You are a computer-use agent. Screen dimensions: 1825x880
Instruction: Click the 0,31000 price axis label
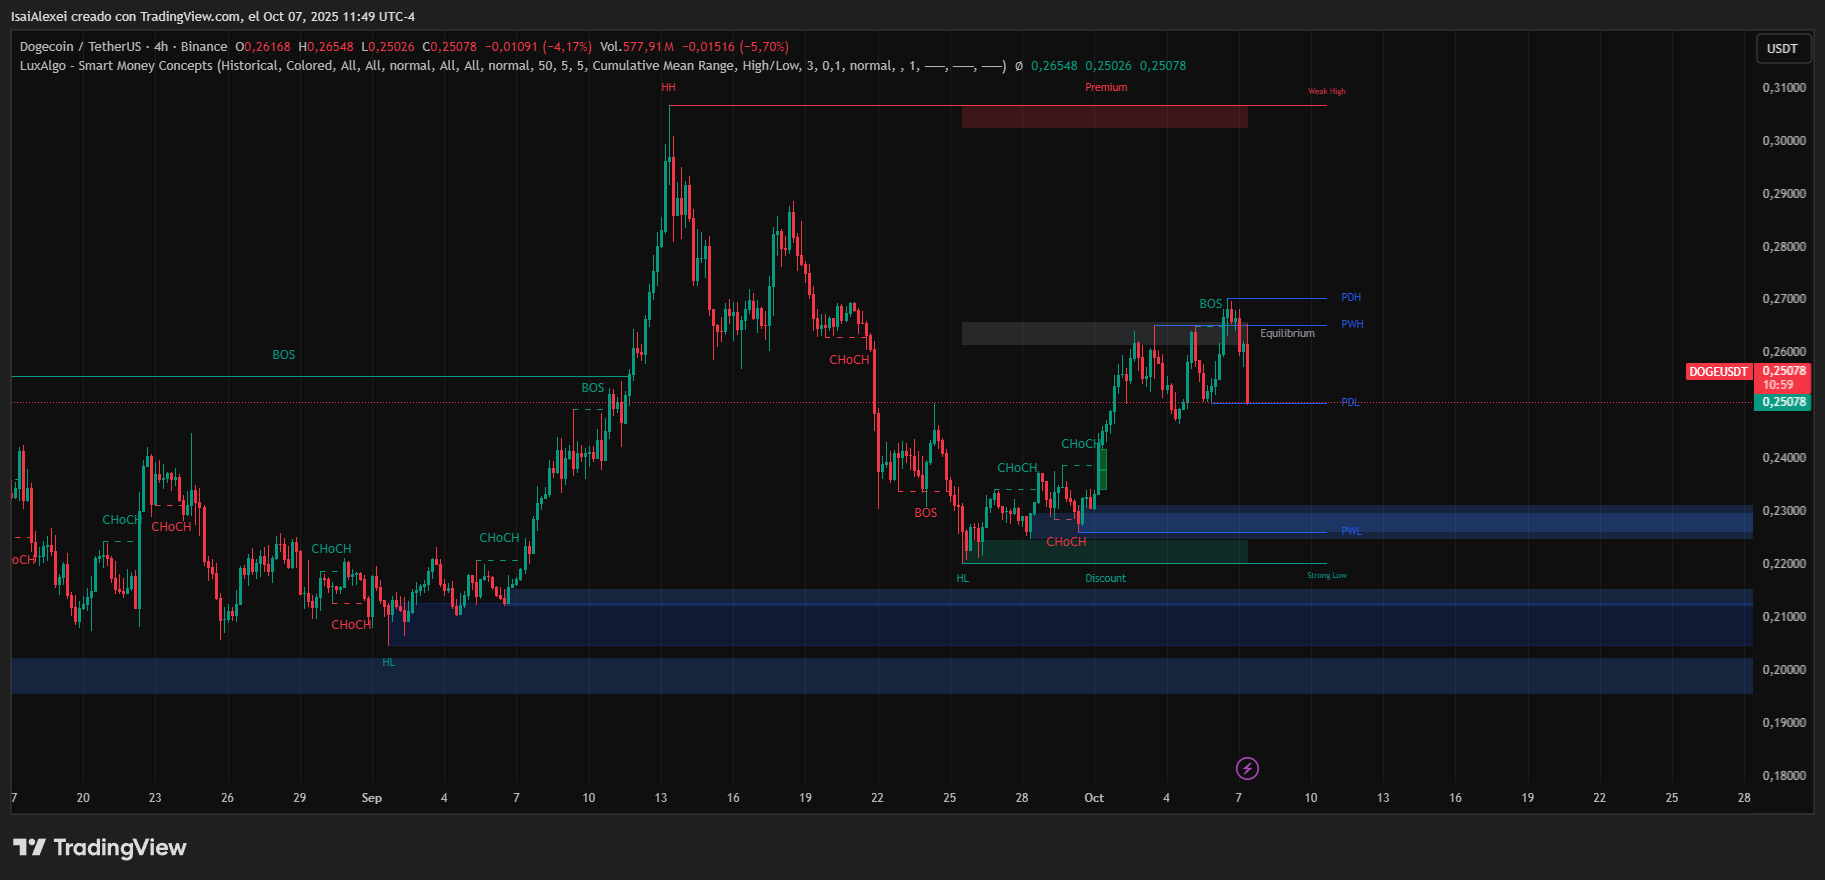(x=1784, y=88)
